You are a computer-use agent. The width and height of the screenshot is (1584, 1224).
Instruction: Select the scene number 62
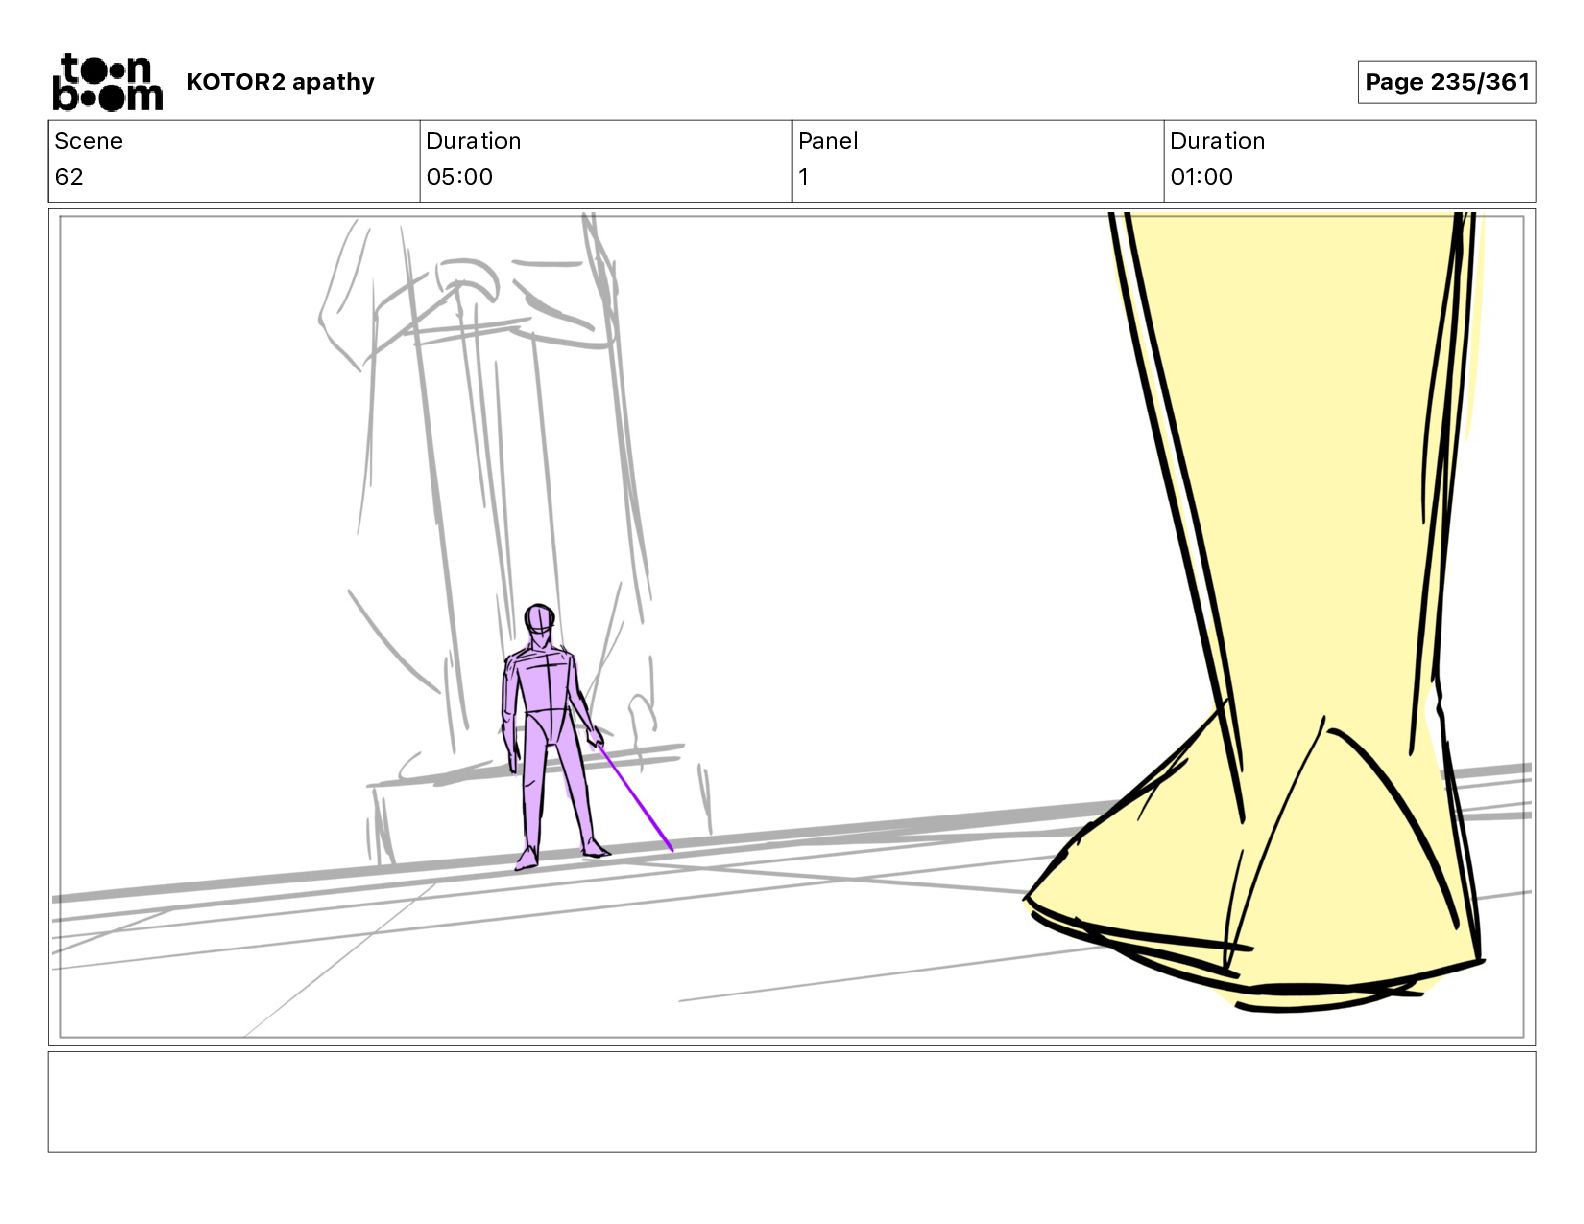pos(69,177)
